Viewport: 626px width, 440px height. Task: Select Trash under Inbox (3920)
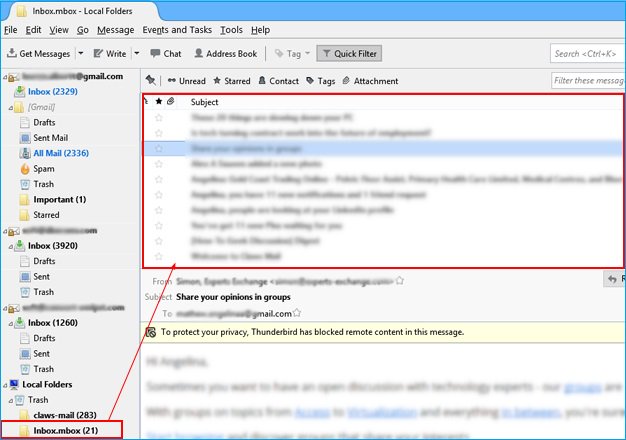(43, 292)
